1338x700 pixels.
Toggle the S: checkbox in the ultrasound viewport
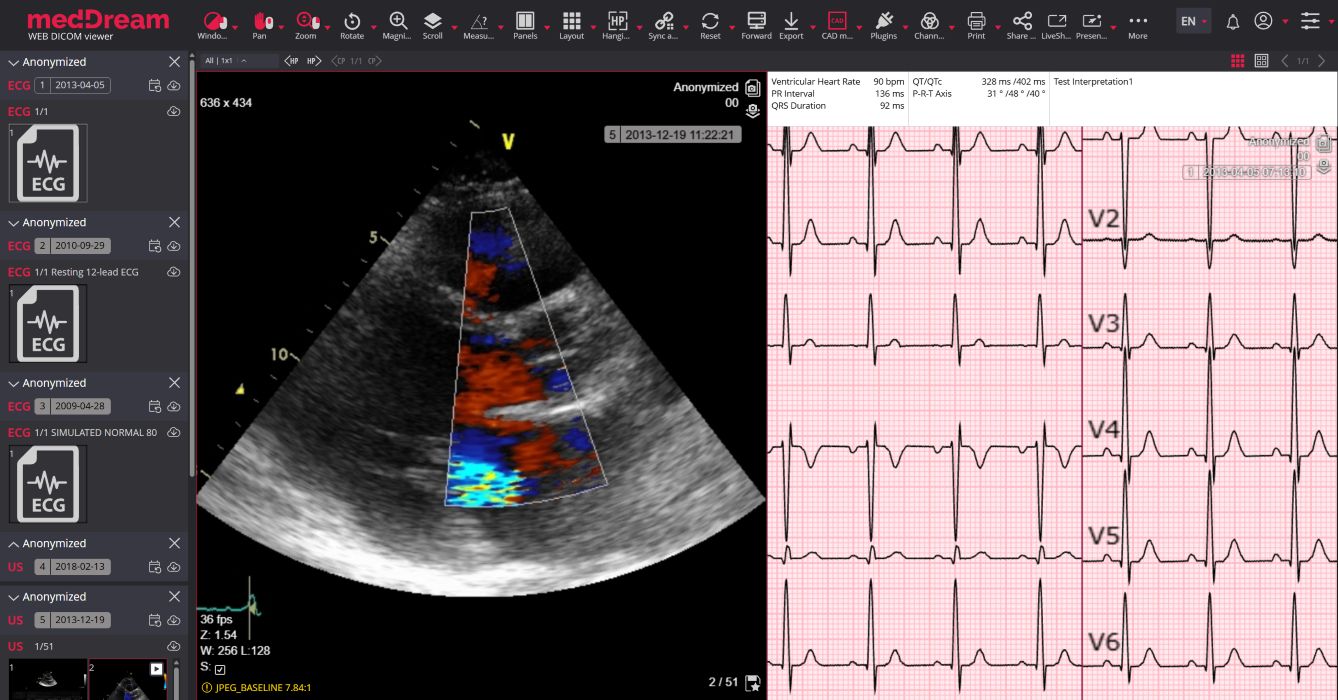(x=221, y=669)
